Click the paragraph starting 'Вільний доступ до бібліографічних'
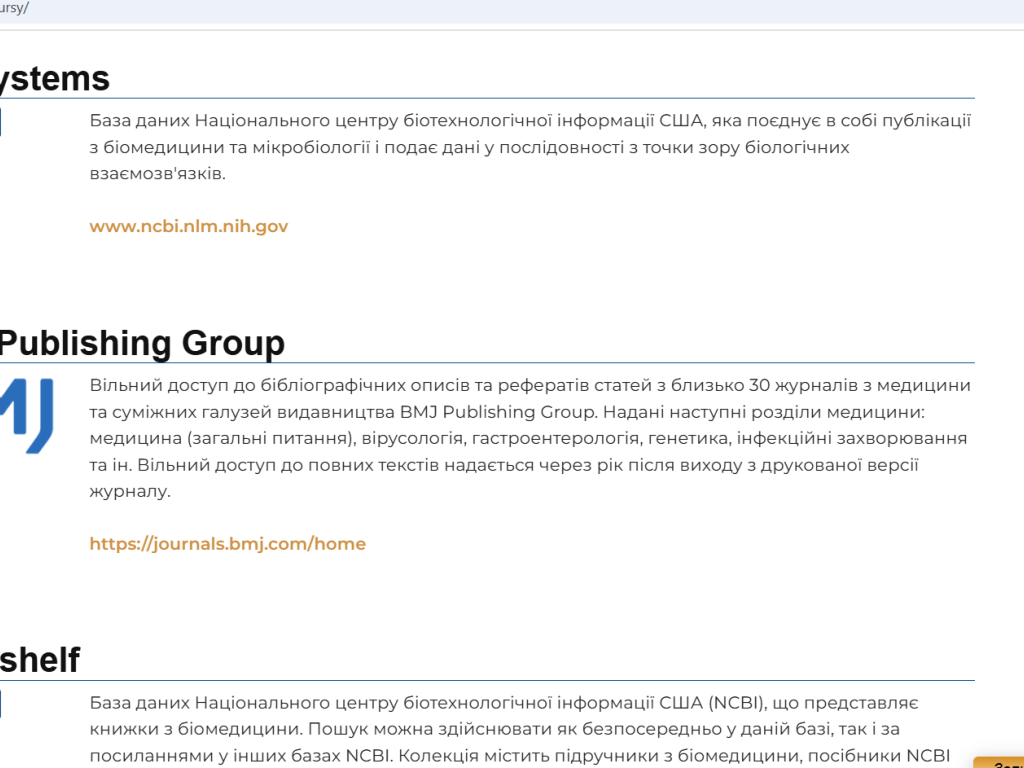The image size is (1024, 768). click(x=530, y=438)
